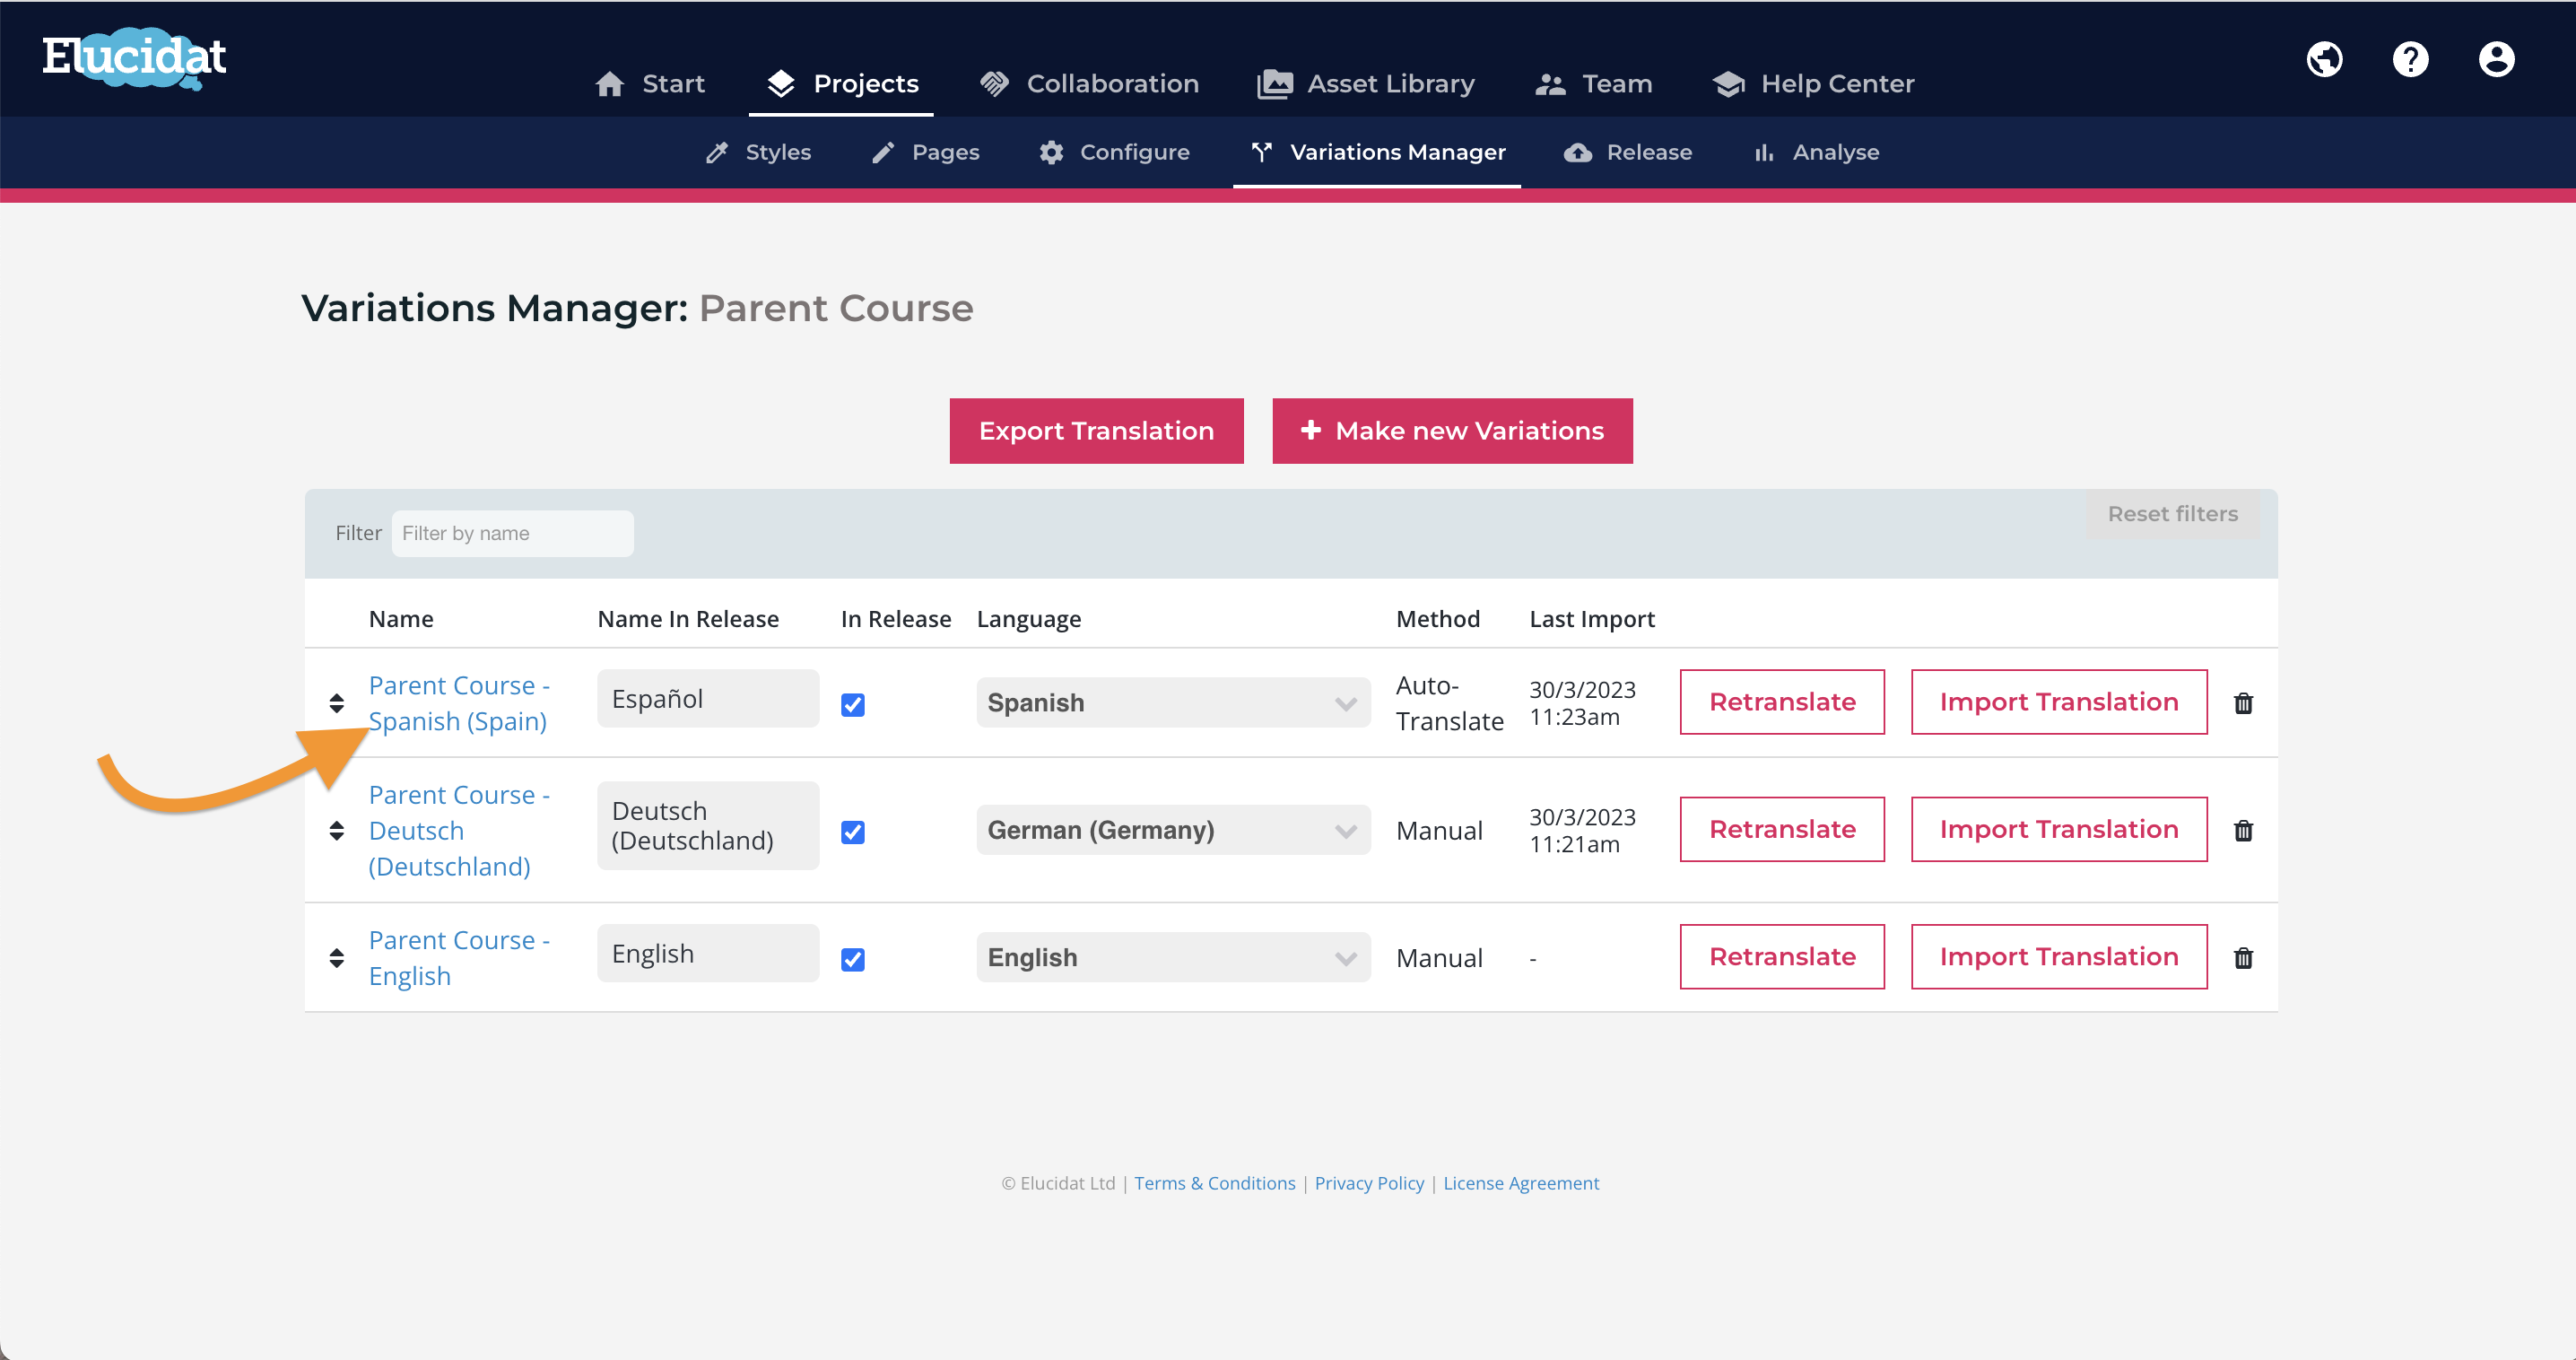Click the Styles brush icon

pyautogui.click(x=717, y=153)
